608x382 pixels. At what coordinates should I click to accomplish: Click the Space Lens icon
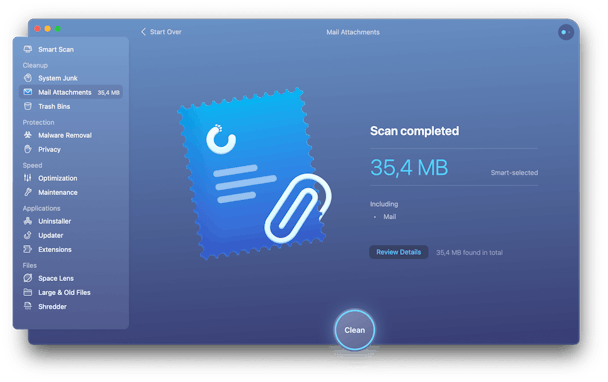click(x=28, y=278)
